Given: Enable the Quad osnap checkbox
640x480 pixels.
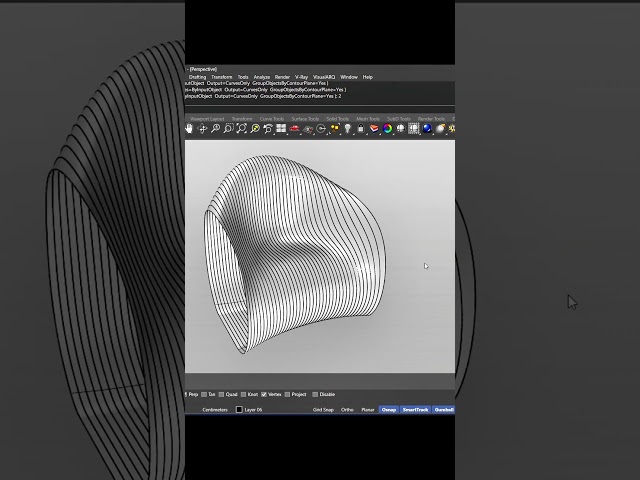Looking at the screenshot, I should 221,394.
